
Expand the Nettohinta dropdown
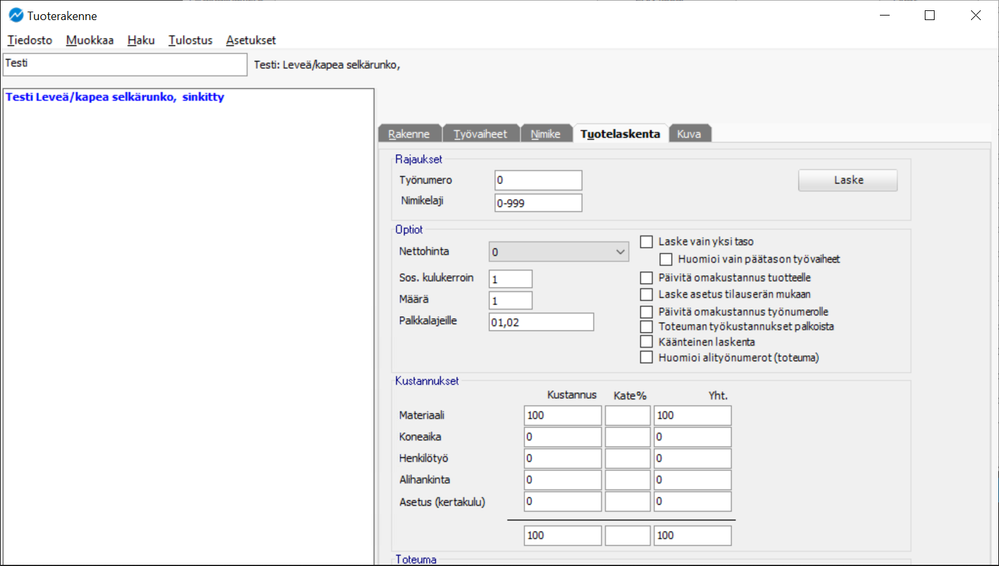pos(559,252)
